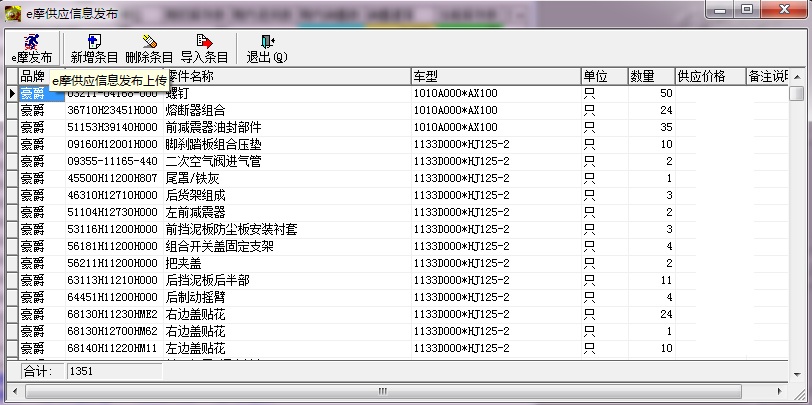Select part name 前减震器油封部件
The image size is (812, 405).
(213, 127)
